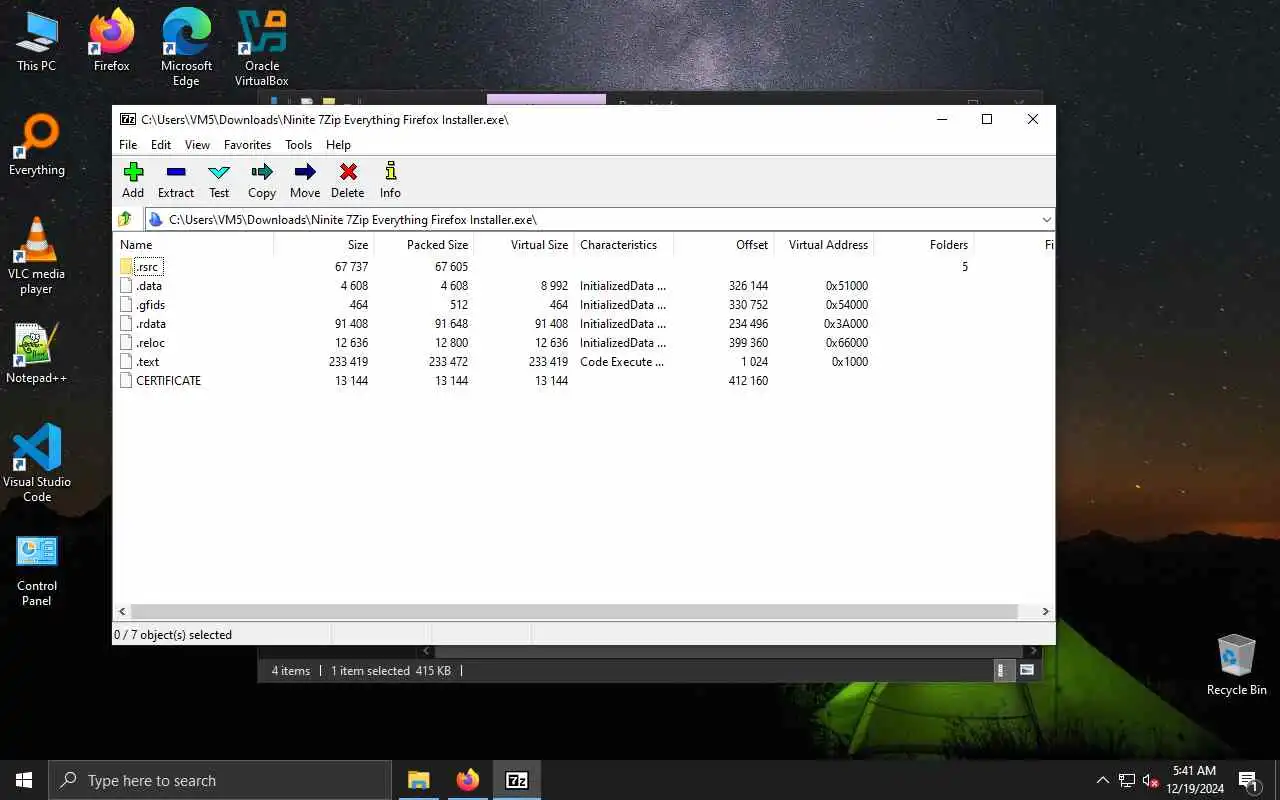Open the Help menu
Screen dimensions: 1280x800
[338, 145]
